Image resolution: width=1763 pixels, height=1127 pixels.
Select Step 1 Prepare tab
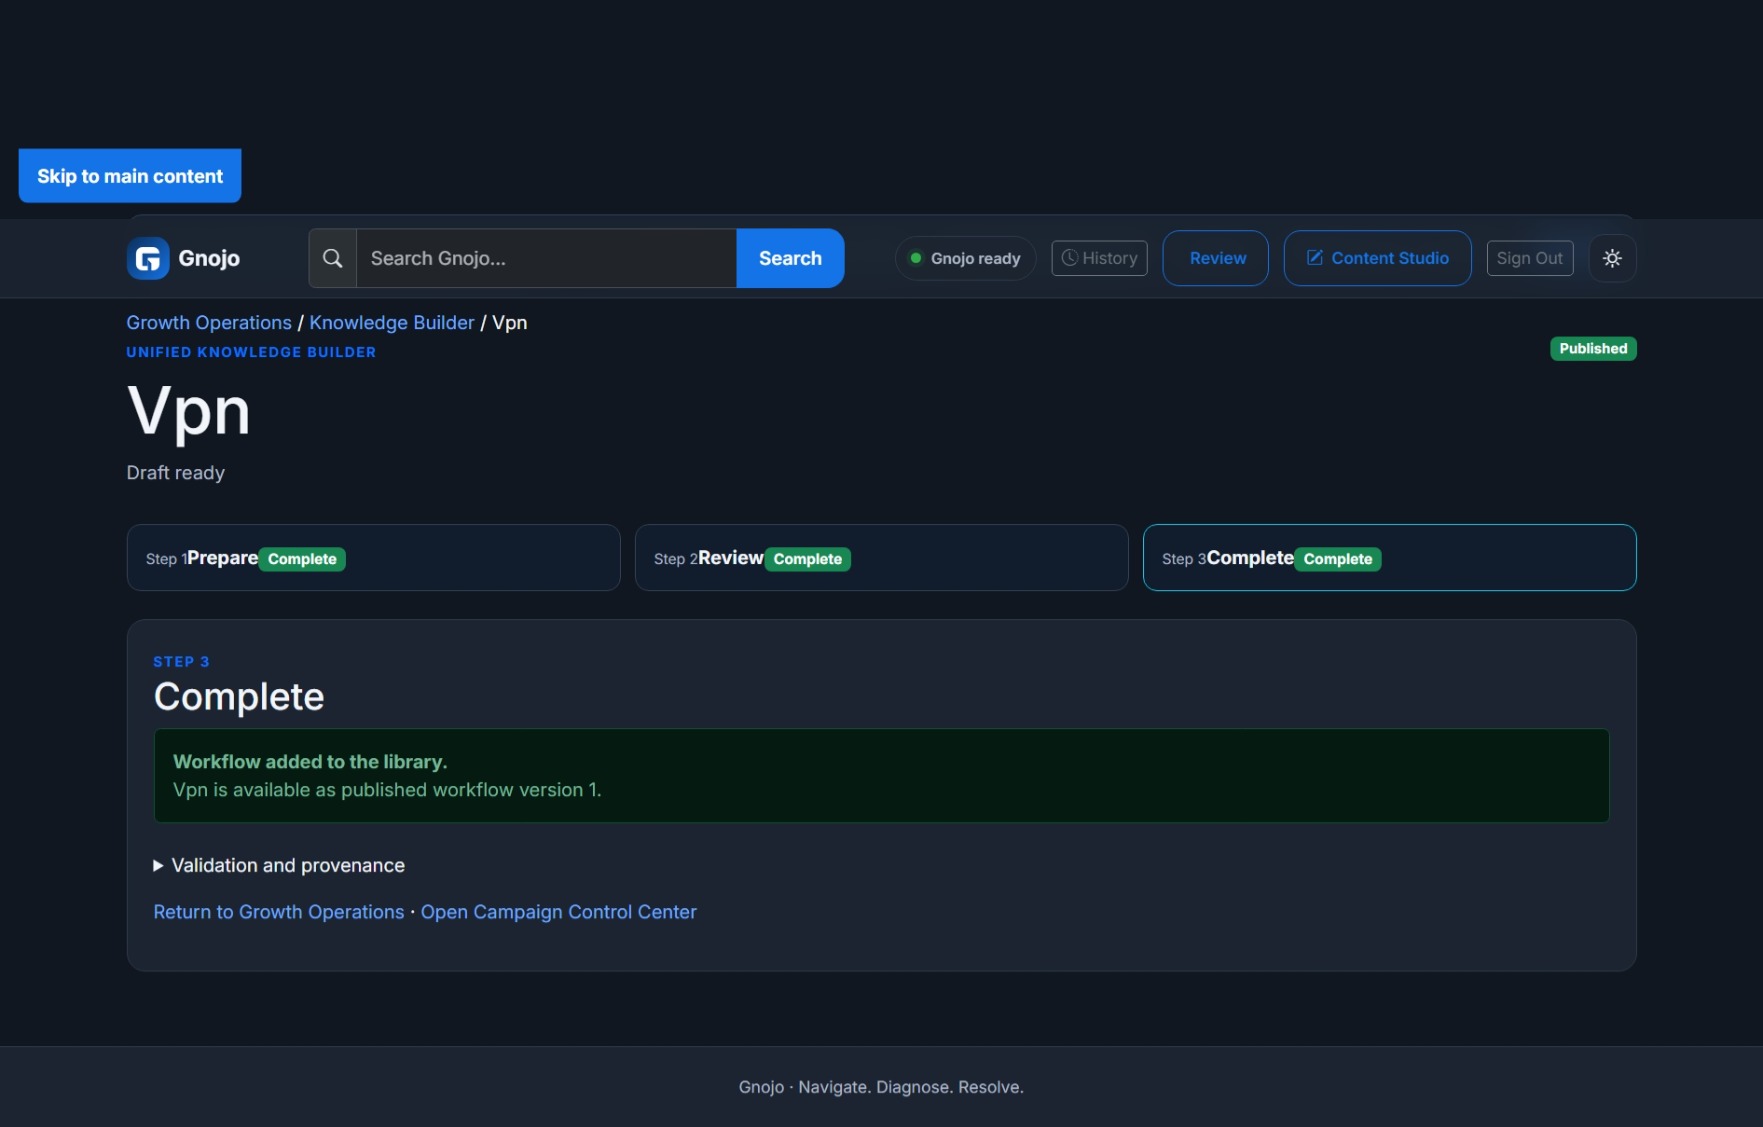tap(373, 558)
